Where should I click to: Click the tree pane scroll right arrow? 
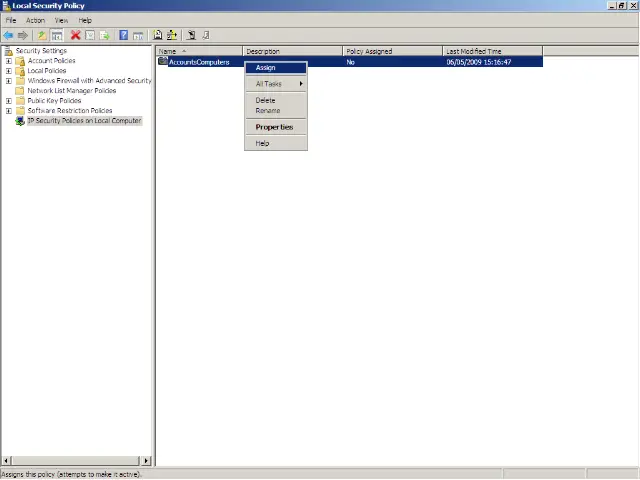click(x=146, y=461)
